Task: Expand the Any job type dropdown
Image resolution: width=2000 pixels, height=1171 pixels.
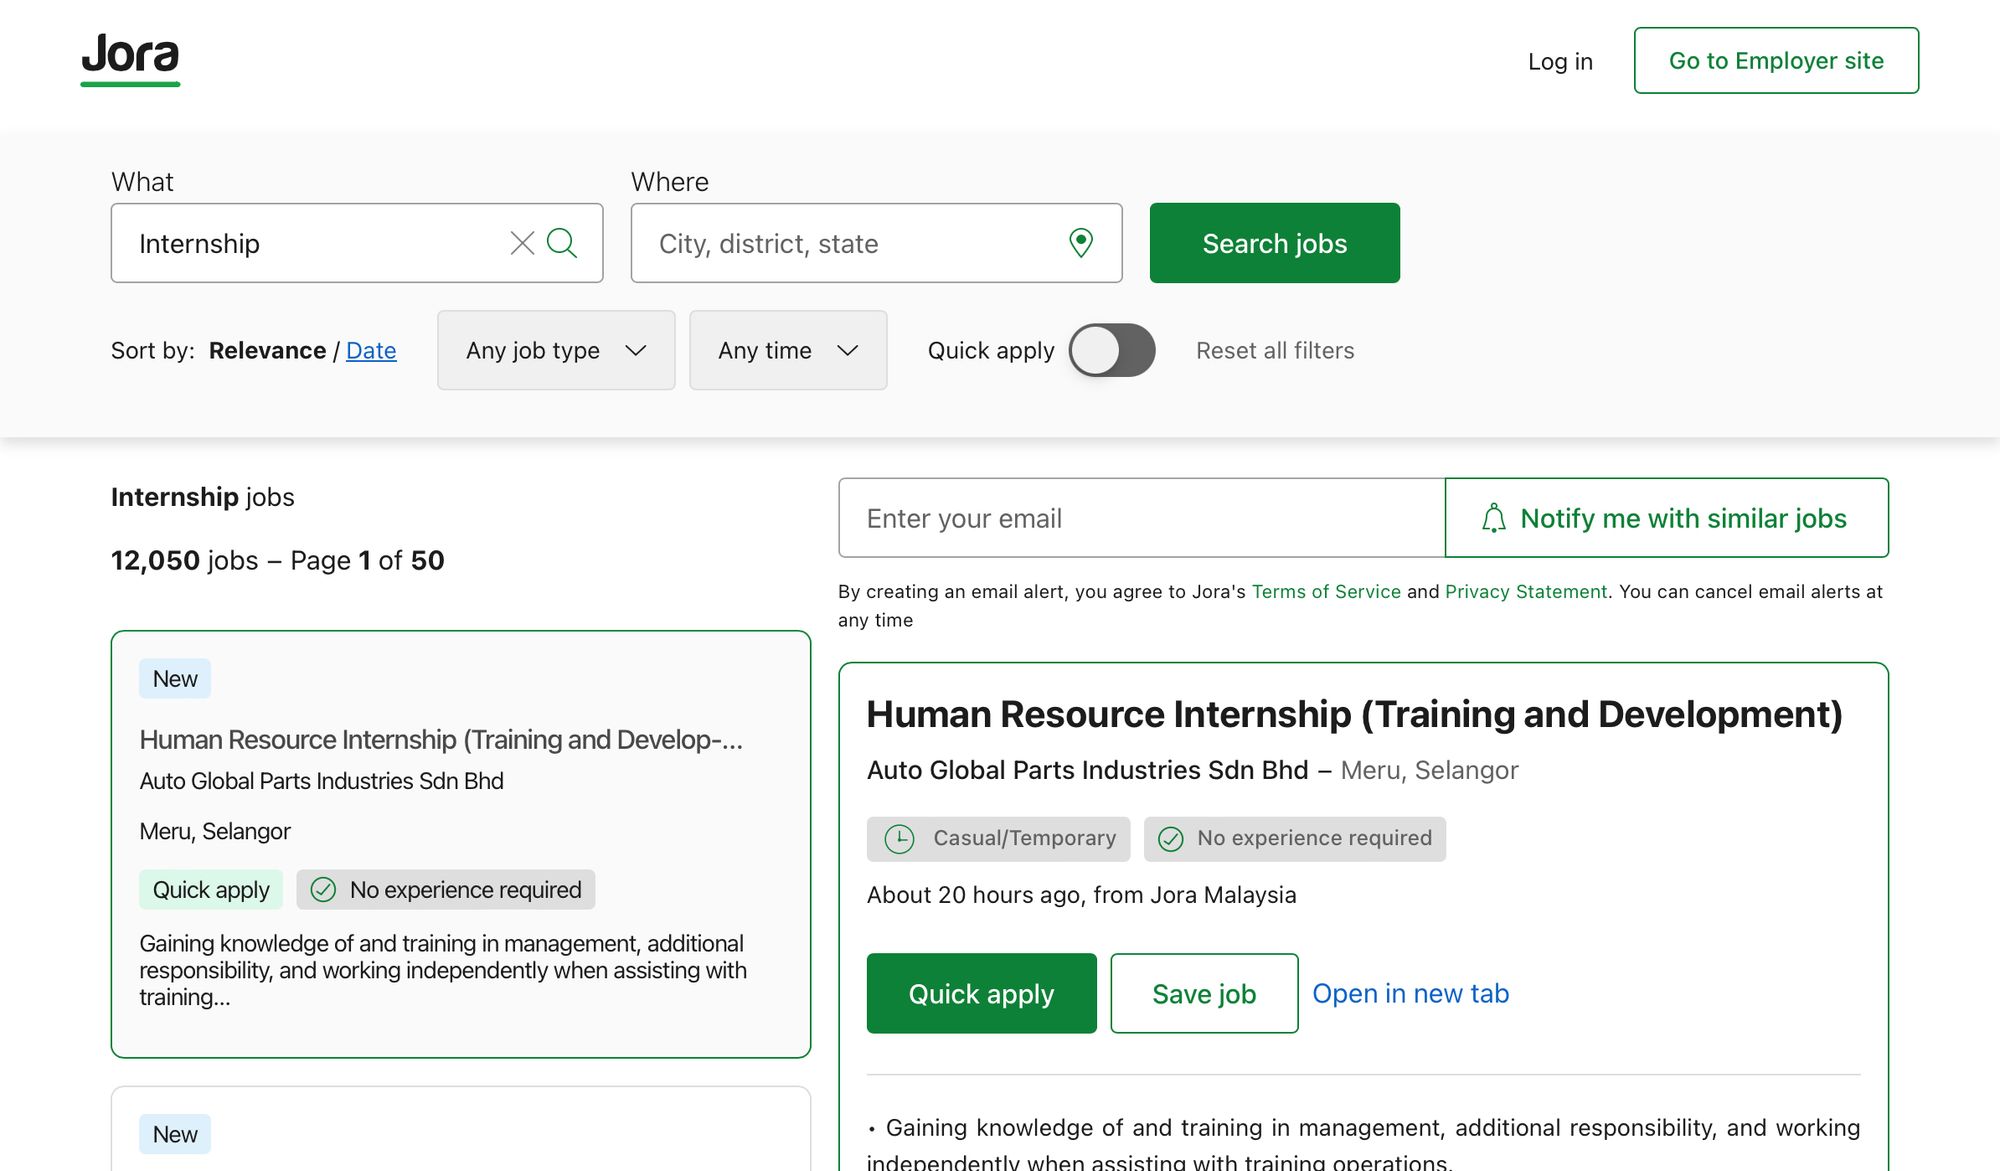Action: [556, 350]
